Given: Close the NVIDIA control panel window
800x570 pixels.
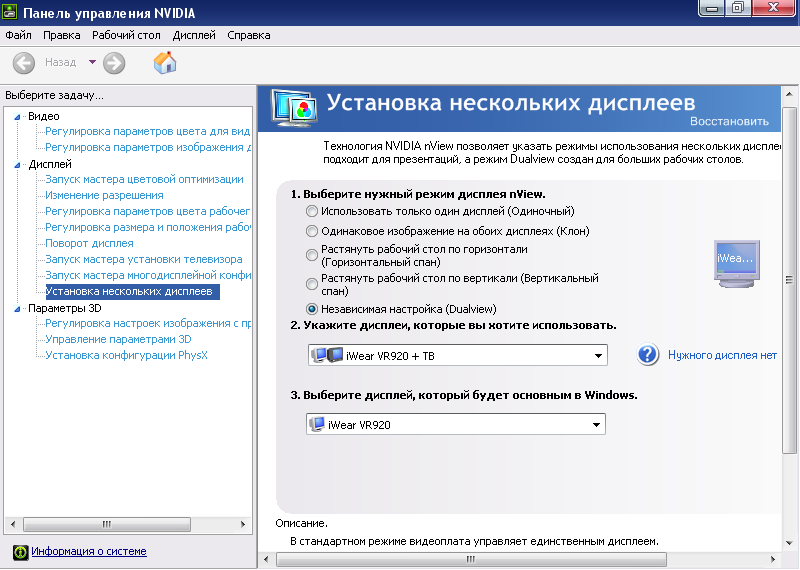Looking at the screenshot, I should [x=773, y=8].
